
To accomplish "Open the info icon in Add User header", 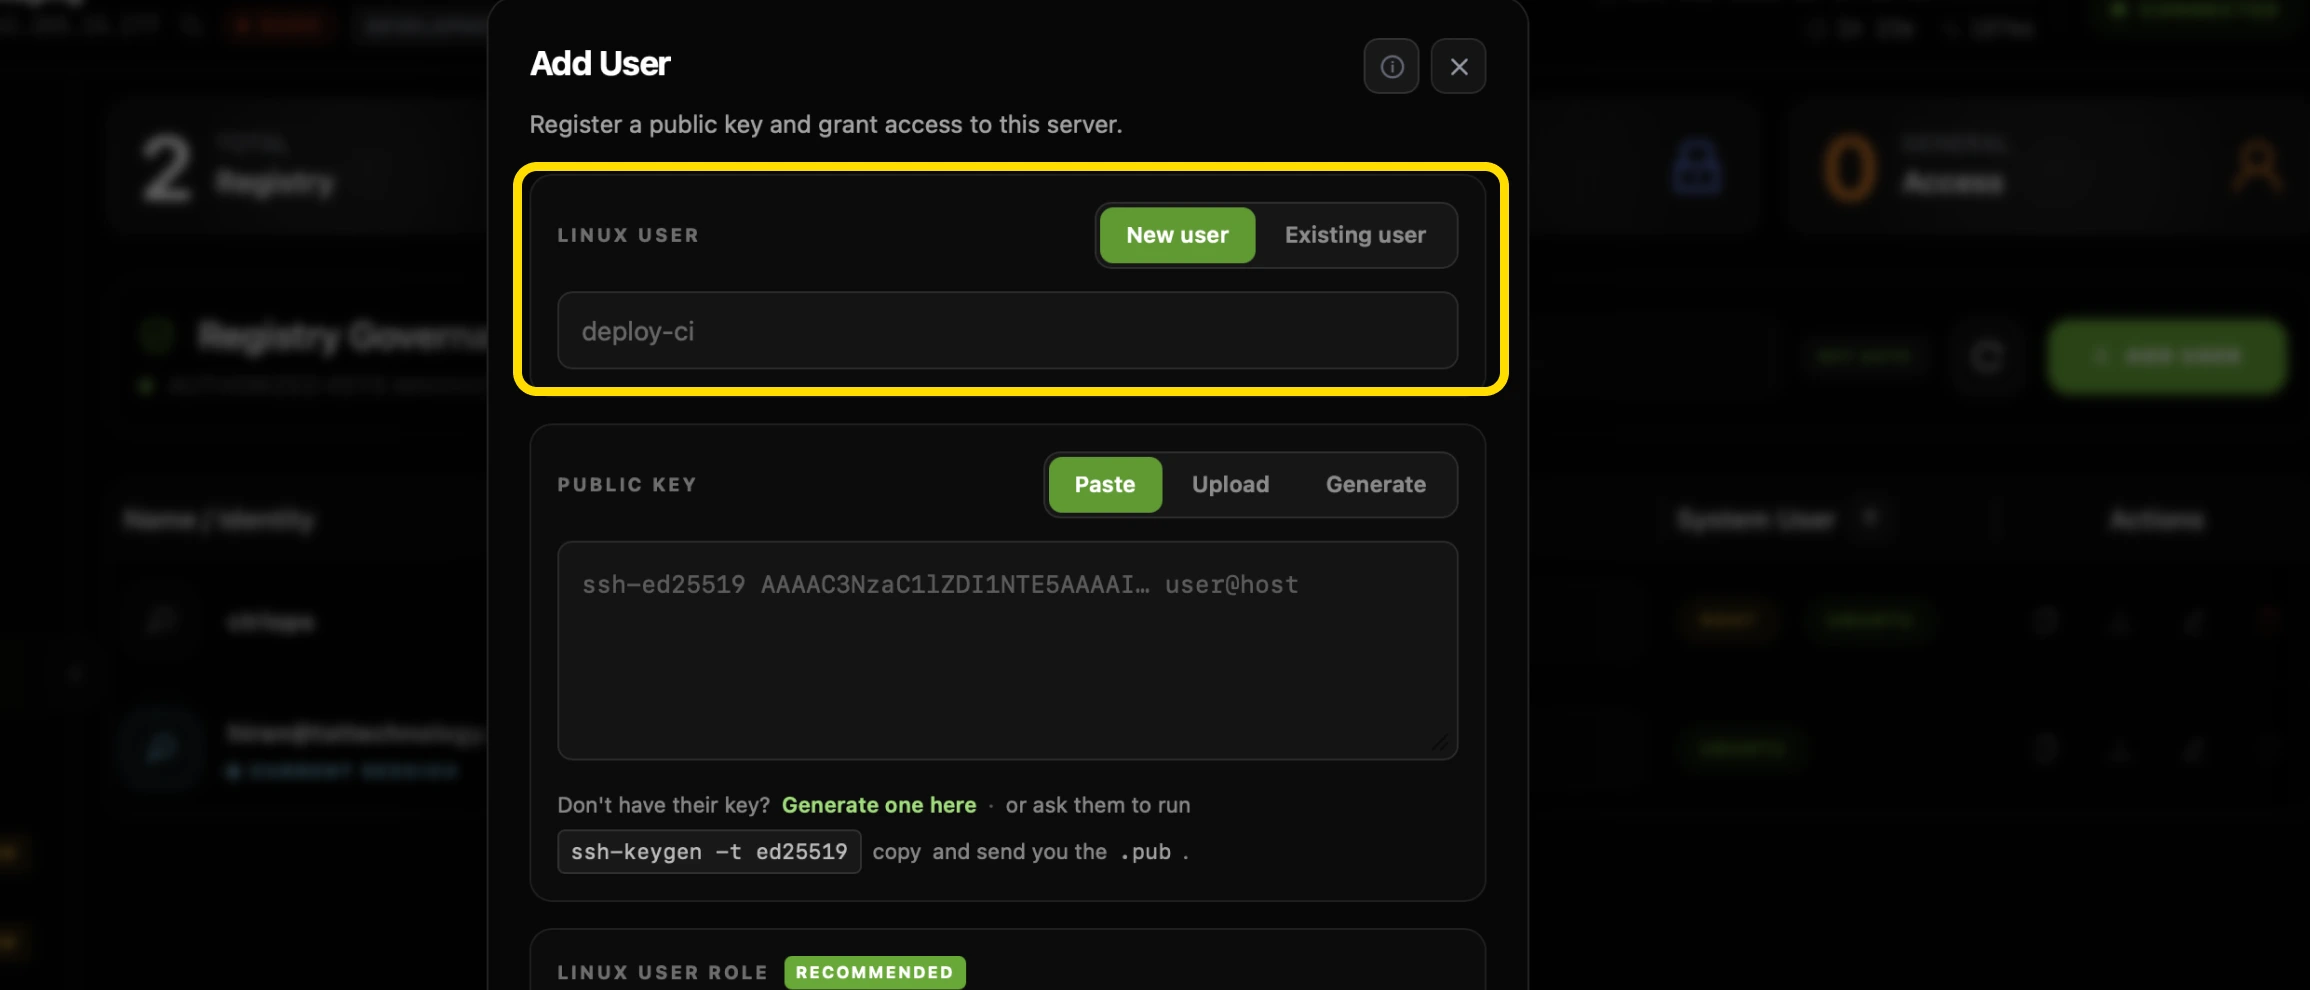I will point(1391,66).
